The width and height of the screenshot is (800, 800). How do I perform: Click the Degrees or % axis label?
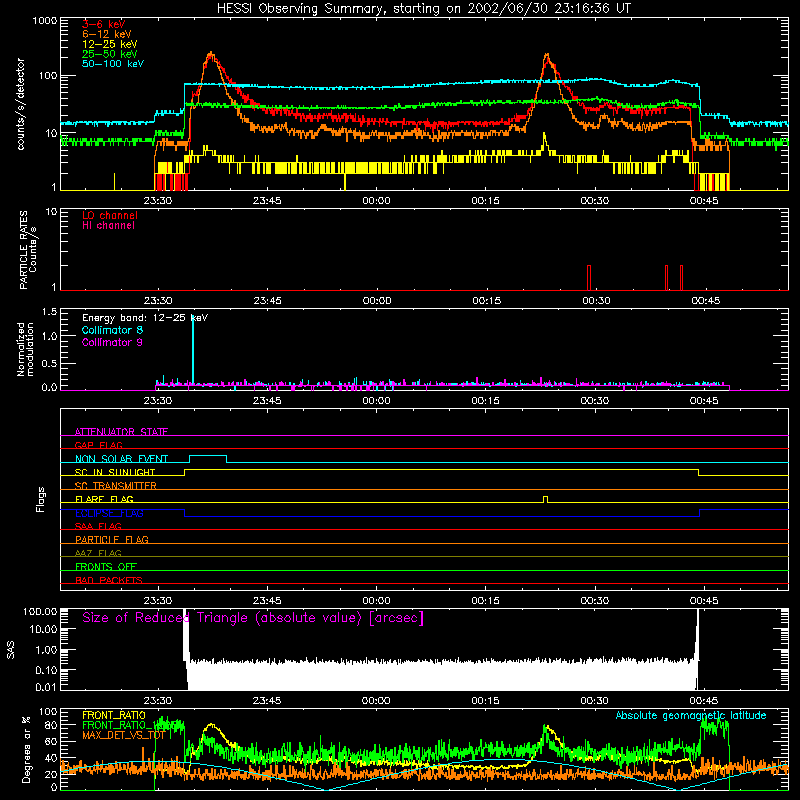click(26, 749)
